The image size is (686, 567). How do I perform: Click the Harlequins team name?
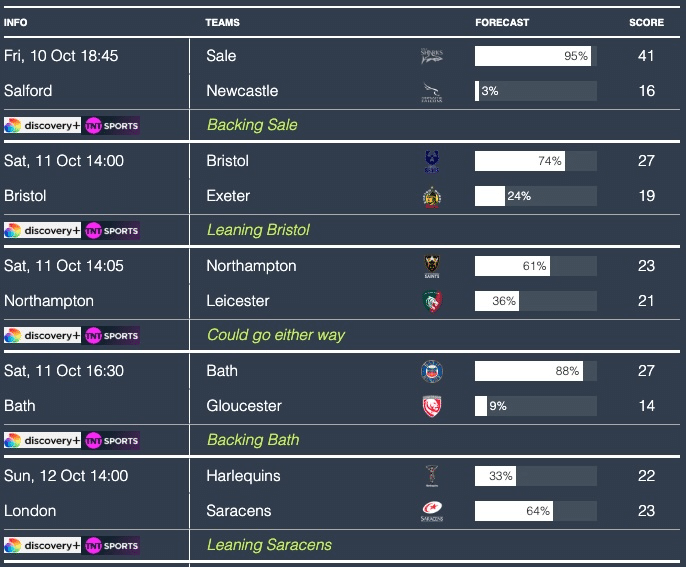pyautogui.click(x=243, y=476)
